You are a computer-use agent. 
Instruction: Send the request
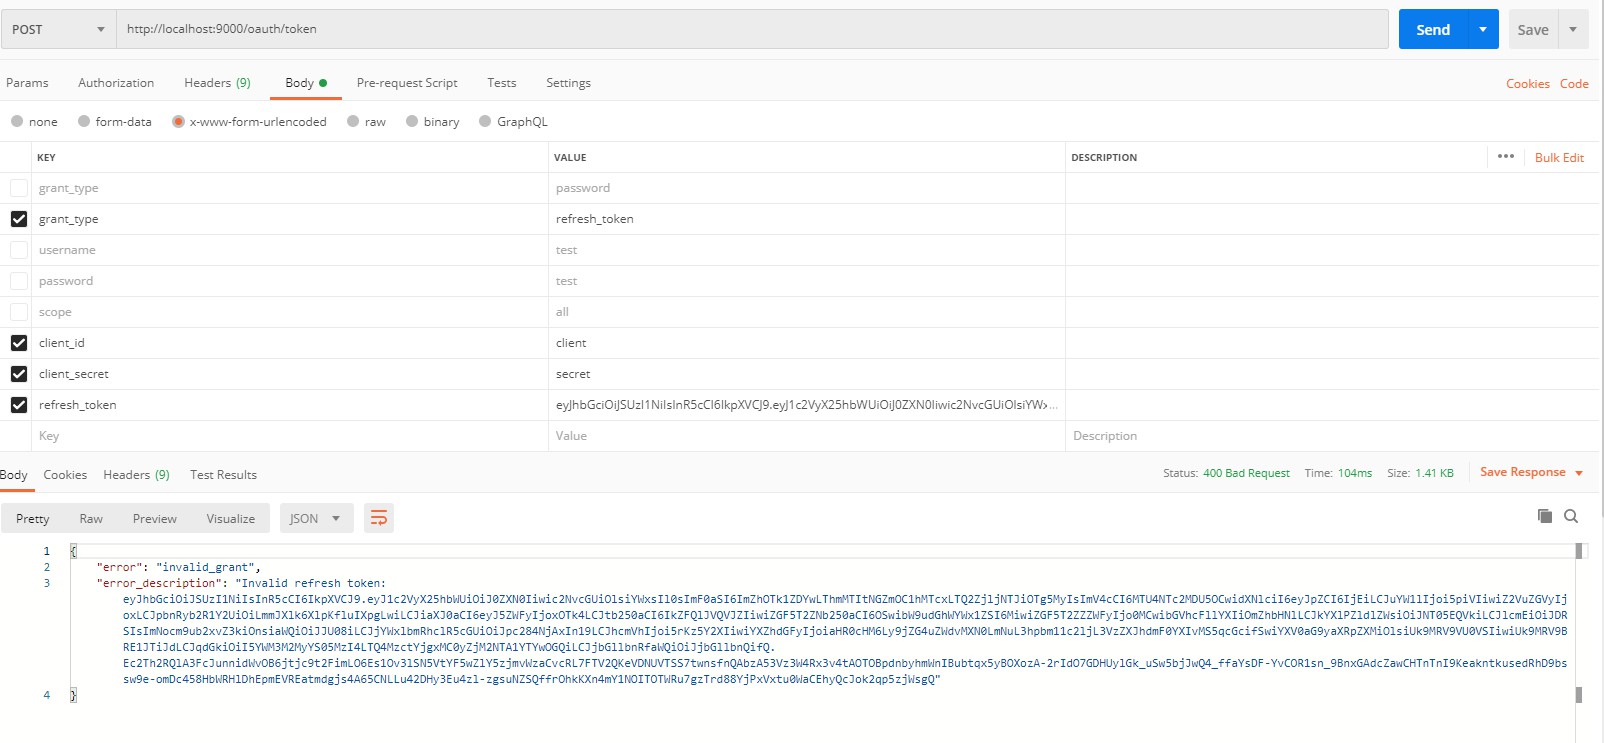click(x=1432, y=29)
